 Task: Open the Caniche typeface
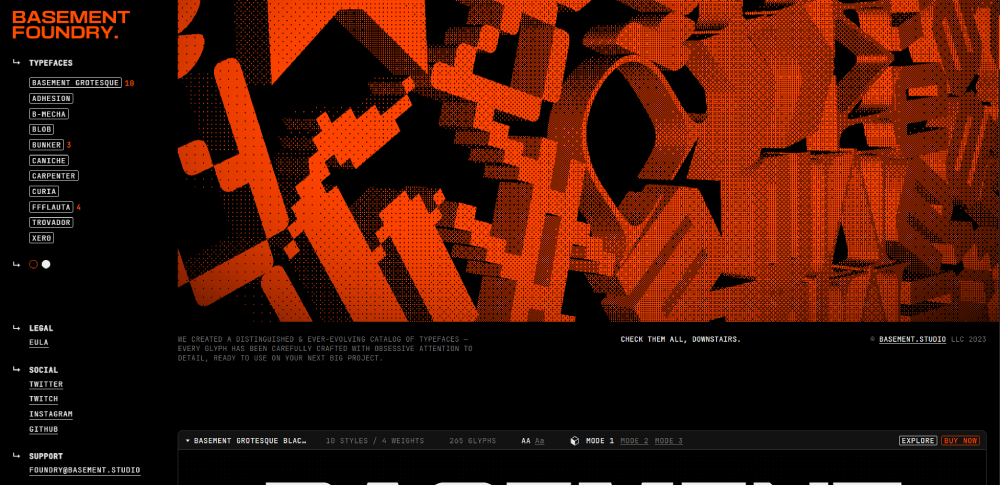click(x=49, y=160)
